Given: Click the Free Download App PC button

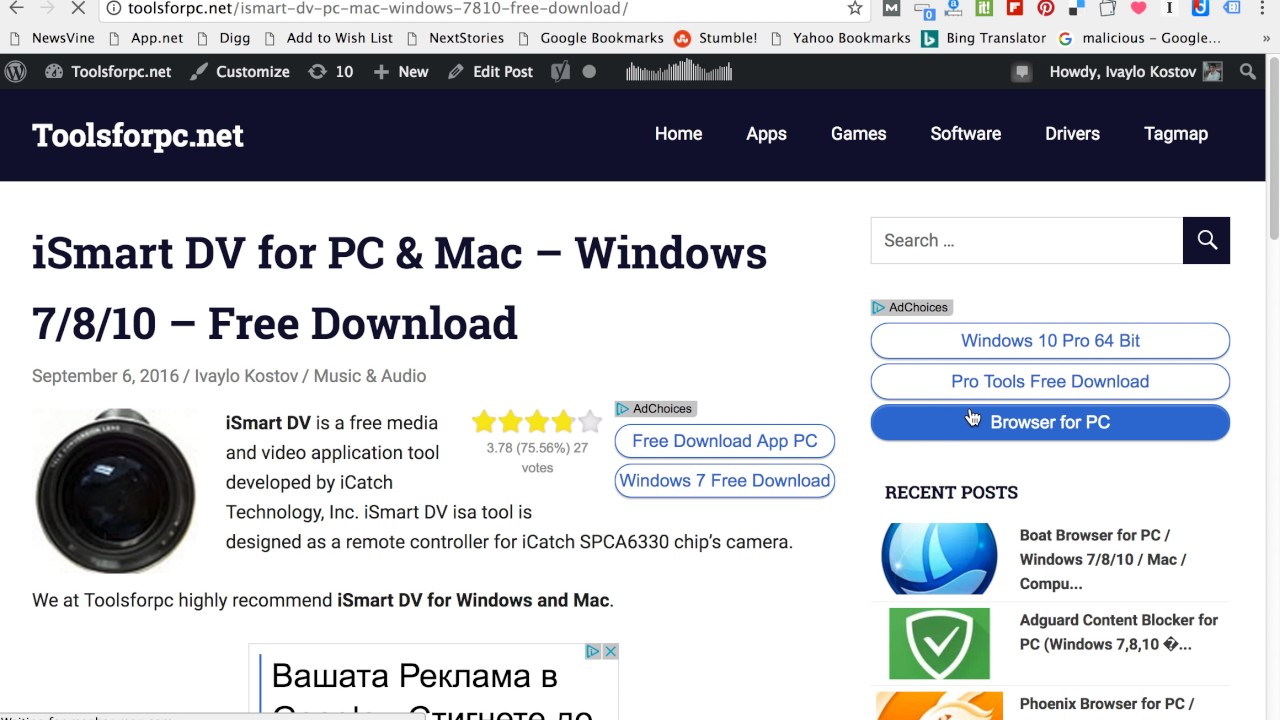Looking at the screenshot, I should pyautogui.click(x=724, y=441).
